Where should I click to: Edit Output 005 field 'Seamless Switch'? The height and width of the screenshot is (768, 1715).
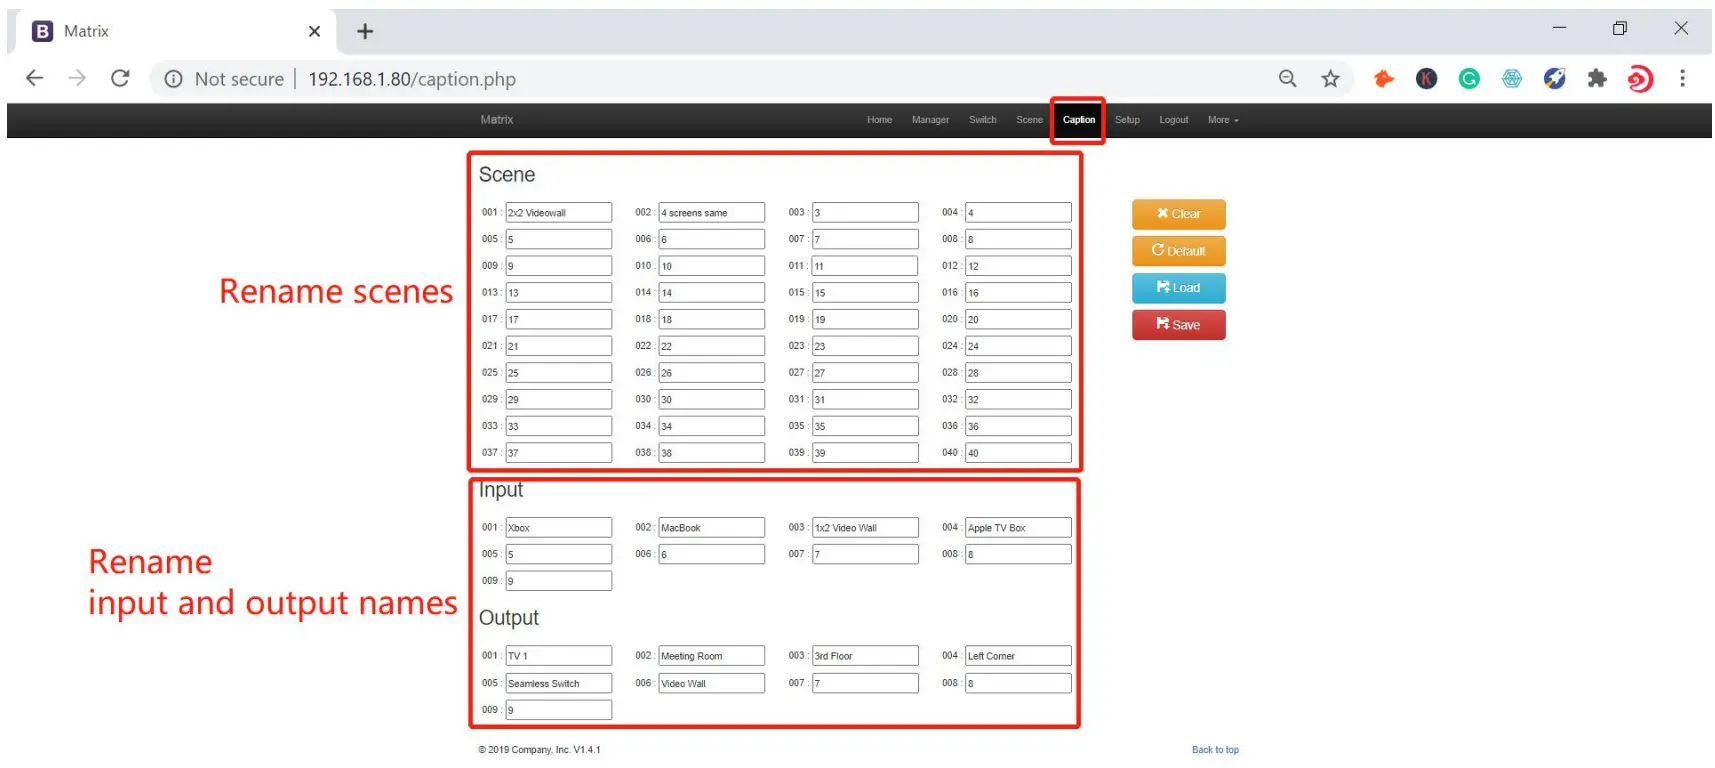558,684
